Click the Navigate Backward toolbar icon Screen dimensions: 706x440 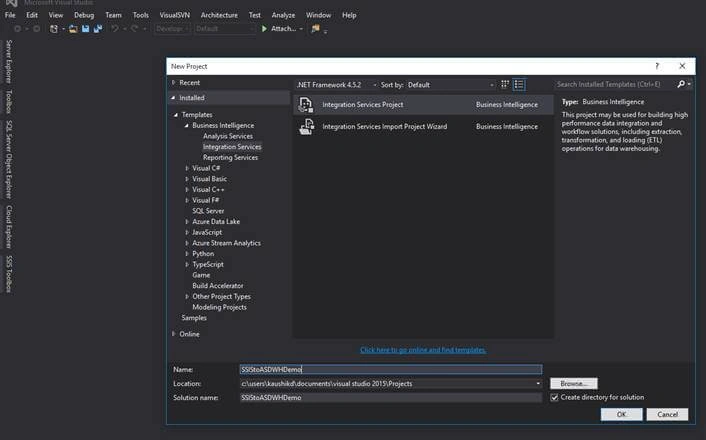coord(18,29)
